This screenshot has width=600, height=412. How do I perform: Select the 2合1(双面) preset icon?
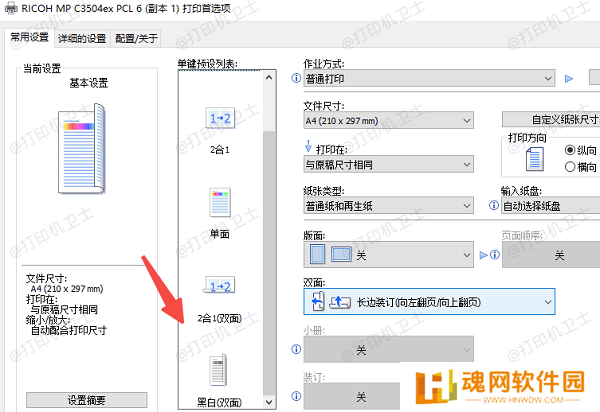(219, 286)
